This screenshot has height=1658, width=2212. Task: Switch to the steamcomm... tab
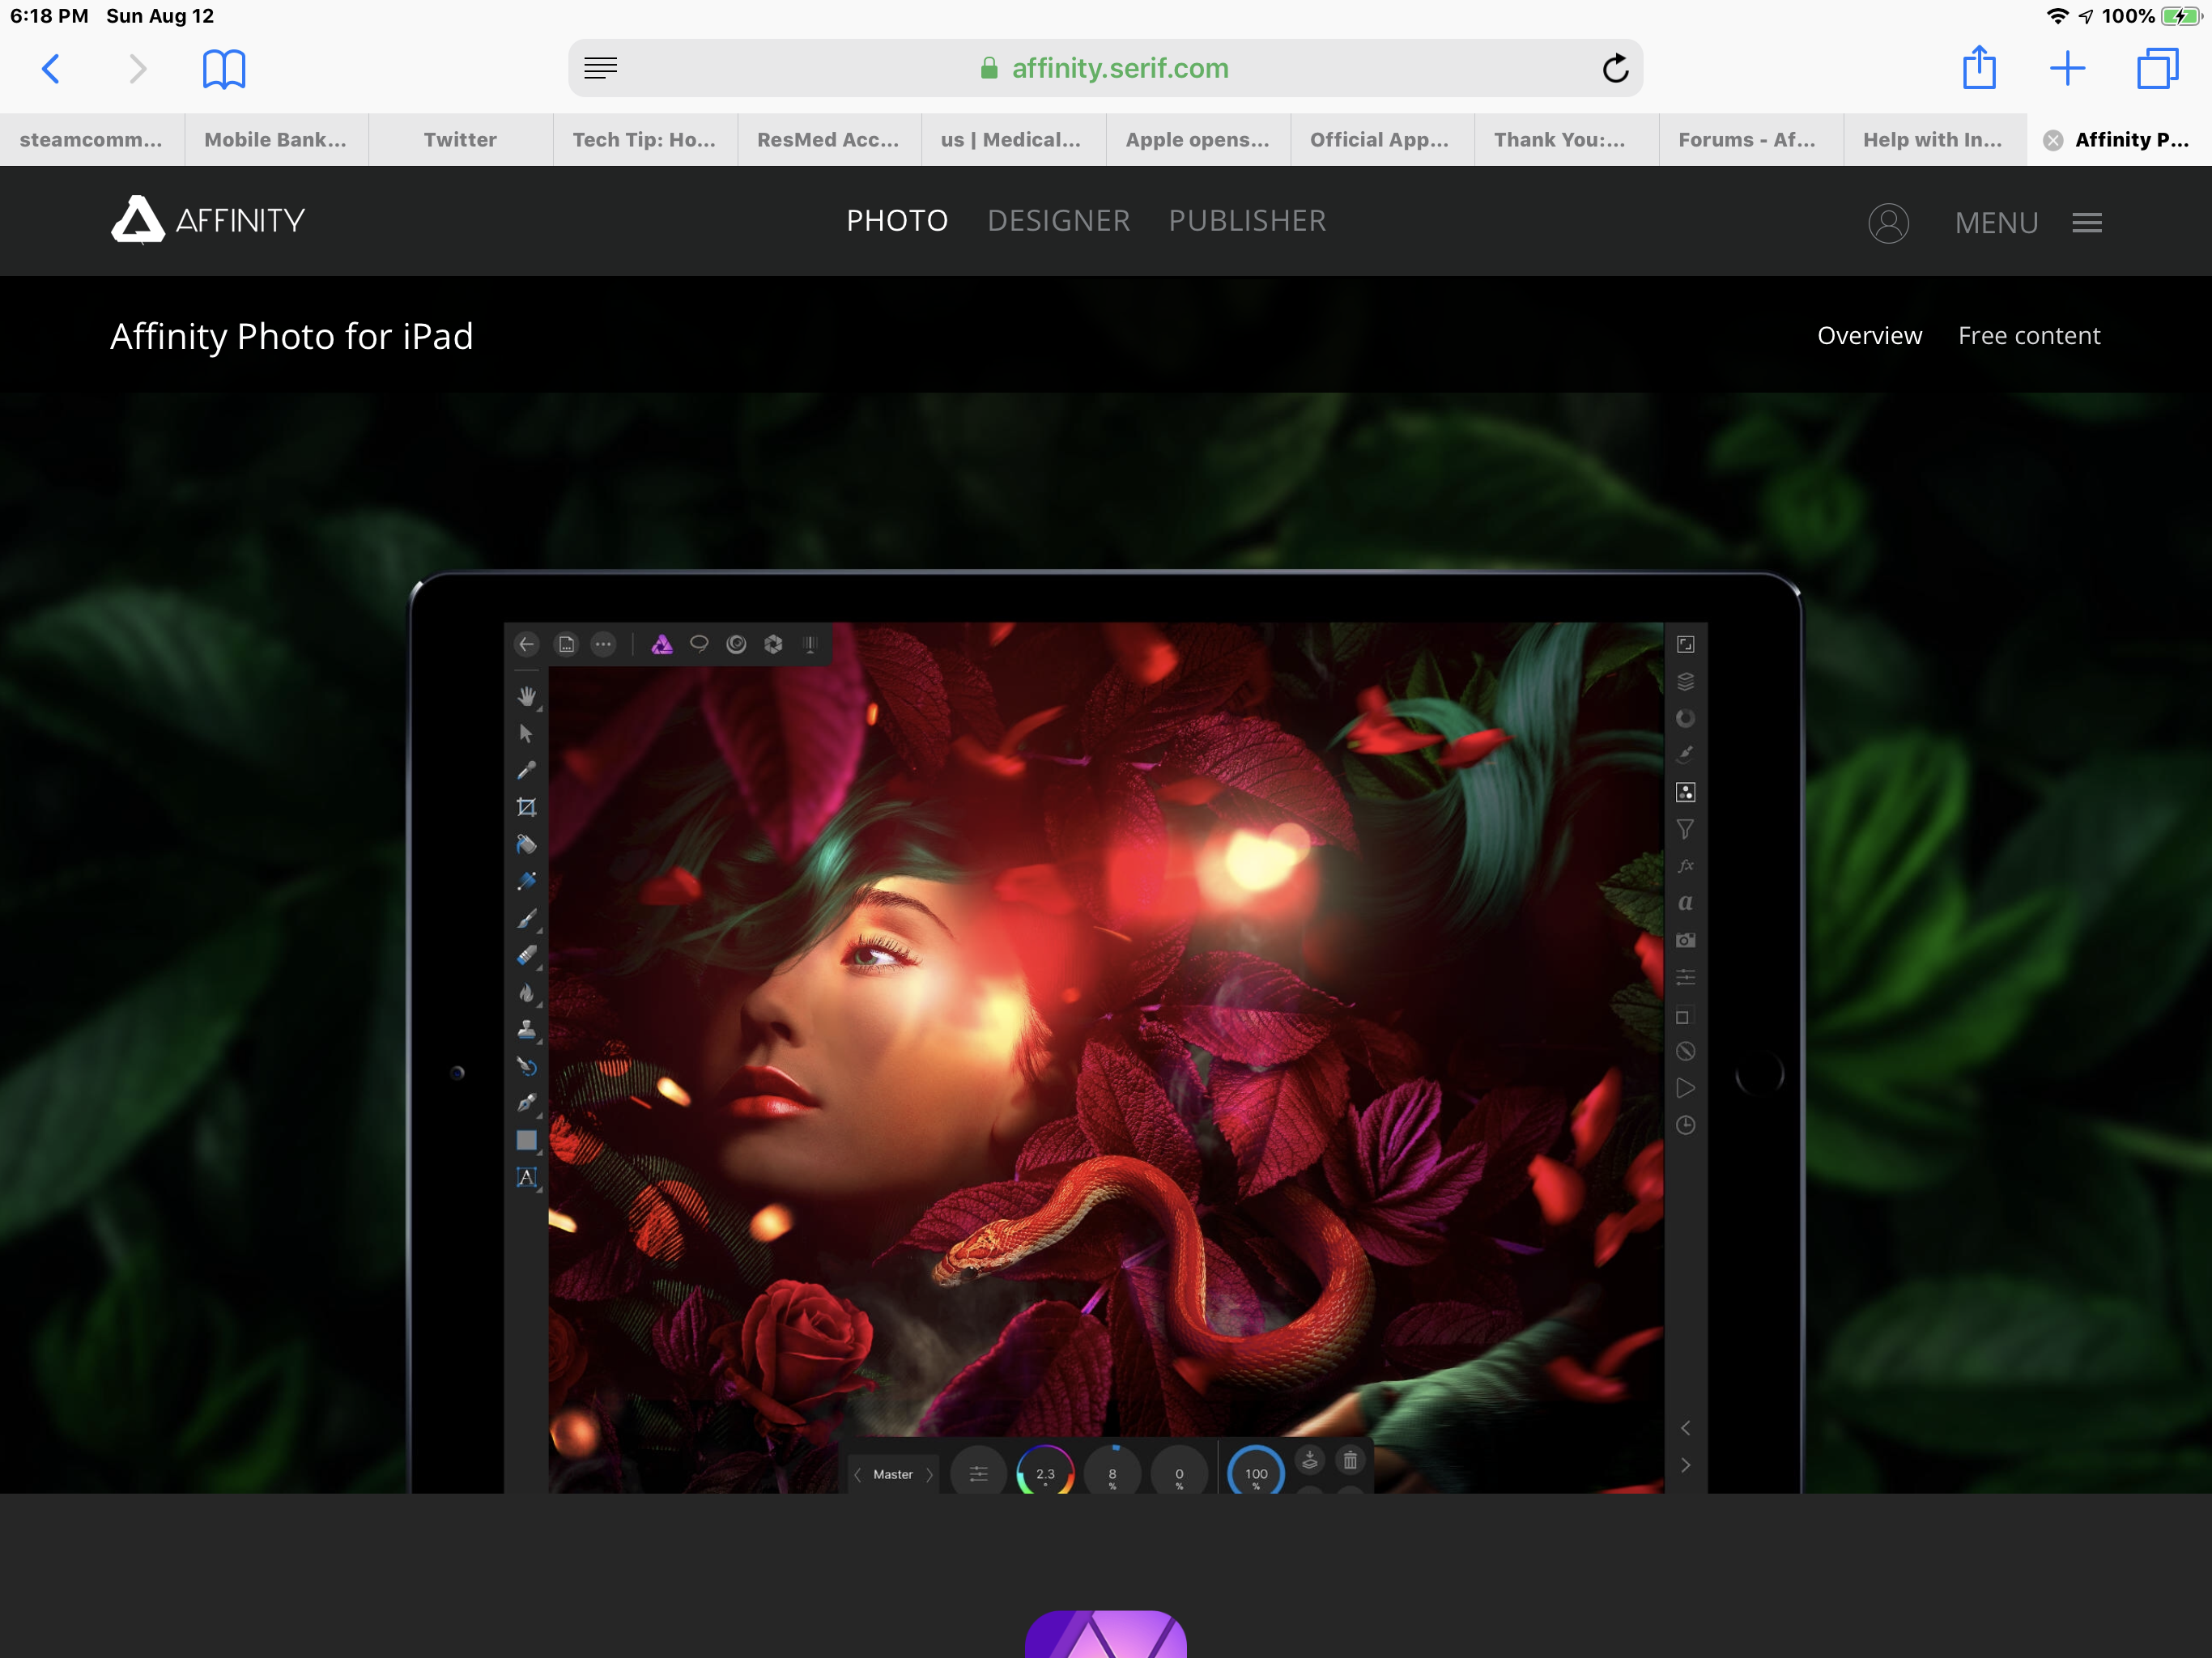tap(91, 140)
